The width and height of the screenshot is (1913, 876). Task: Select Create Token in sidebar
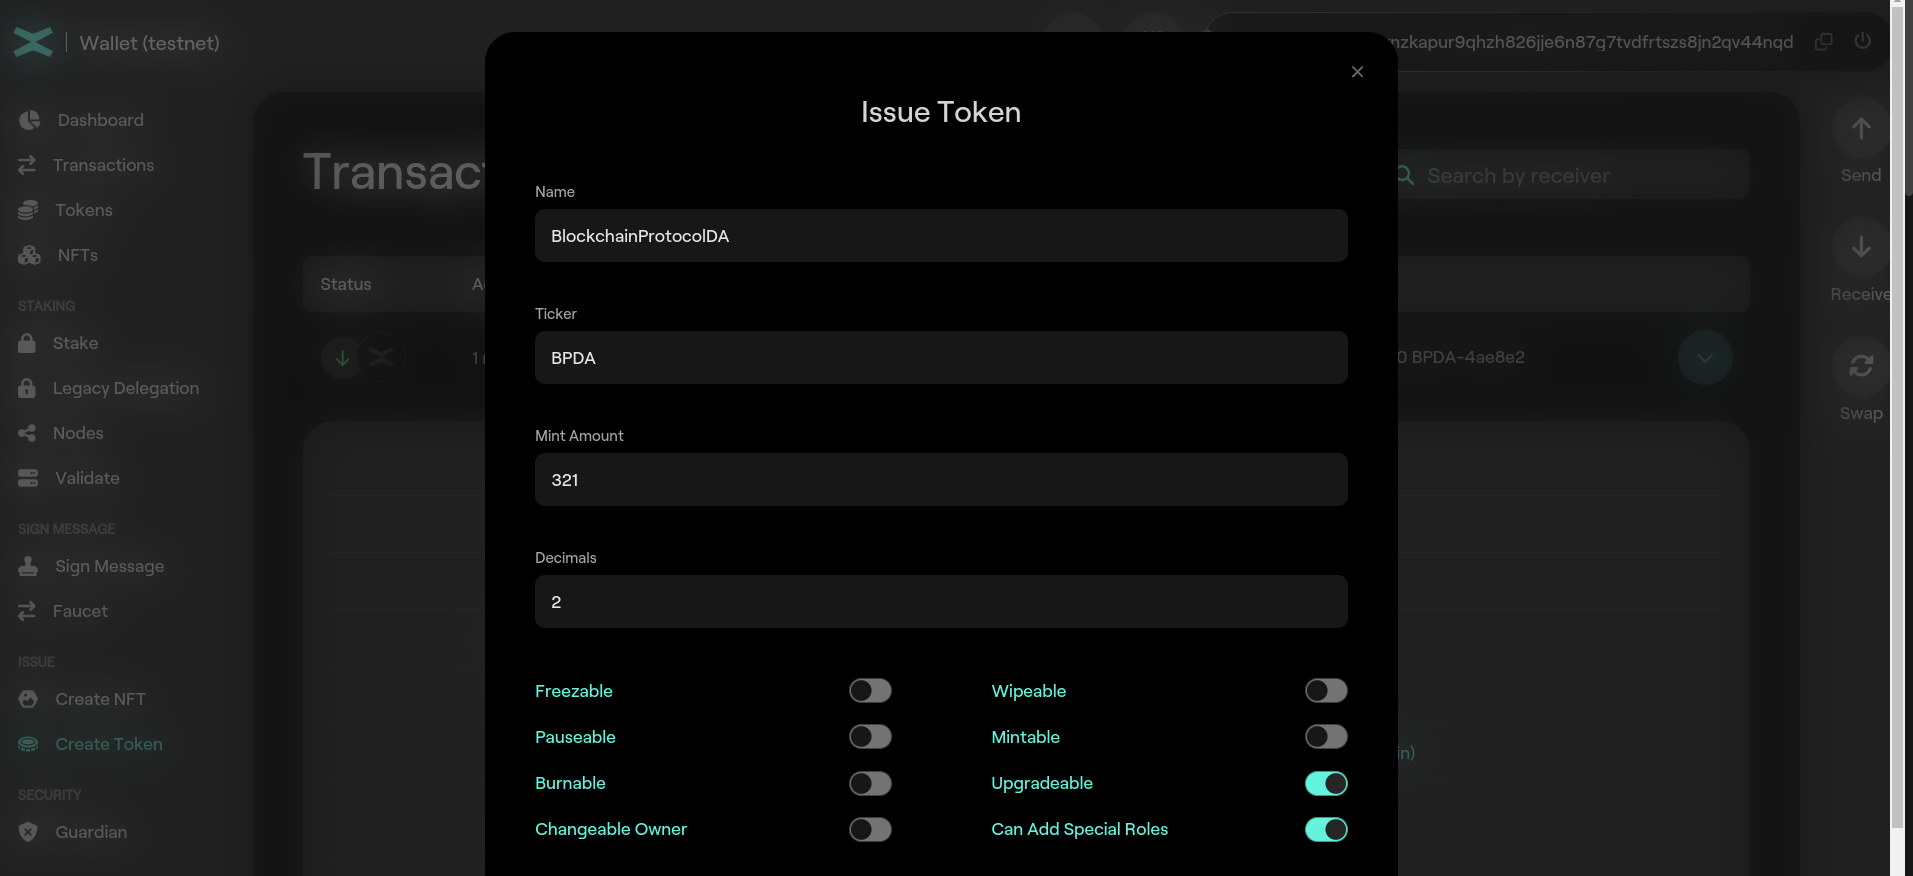[108, 744]
